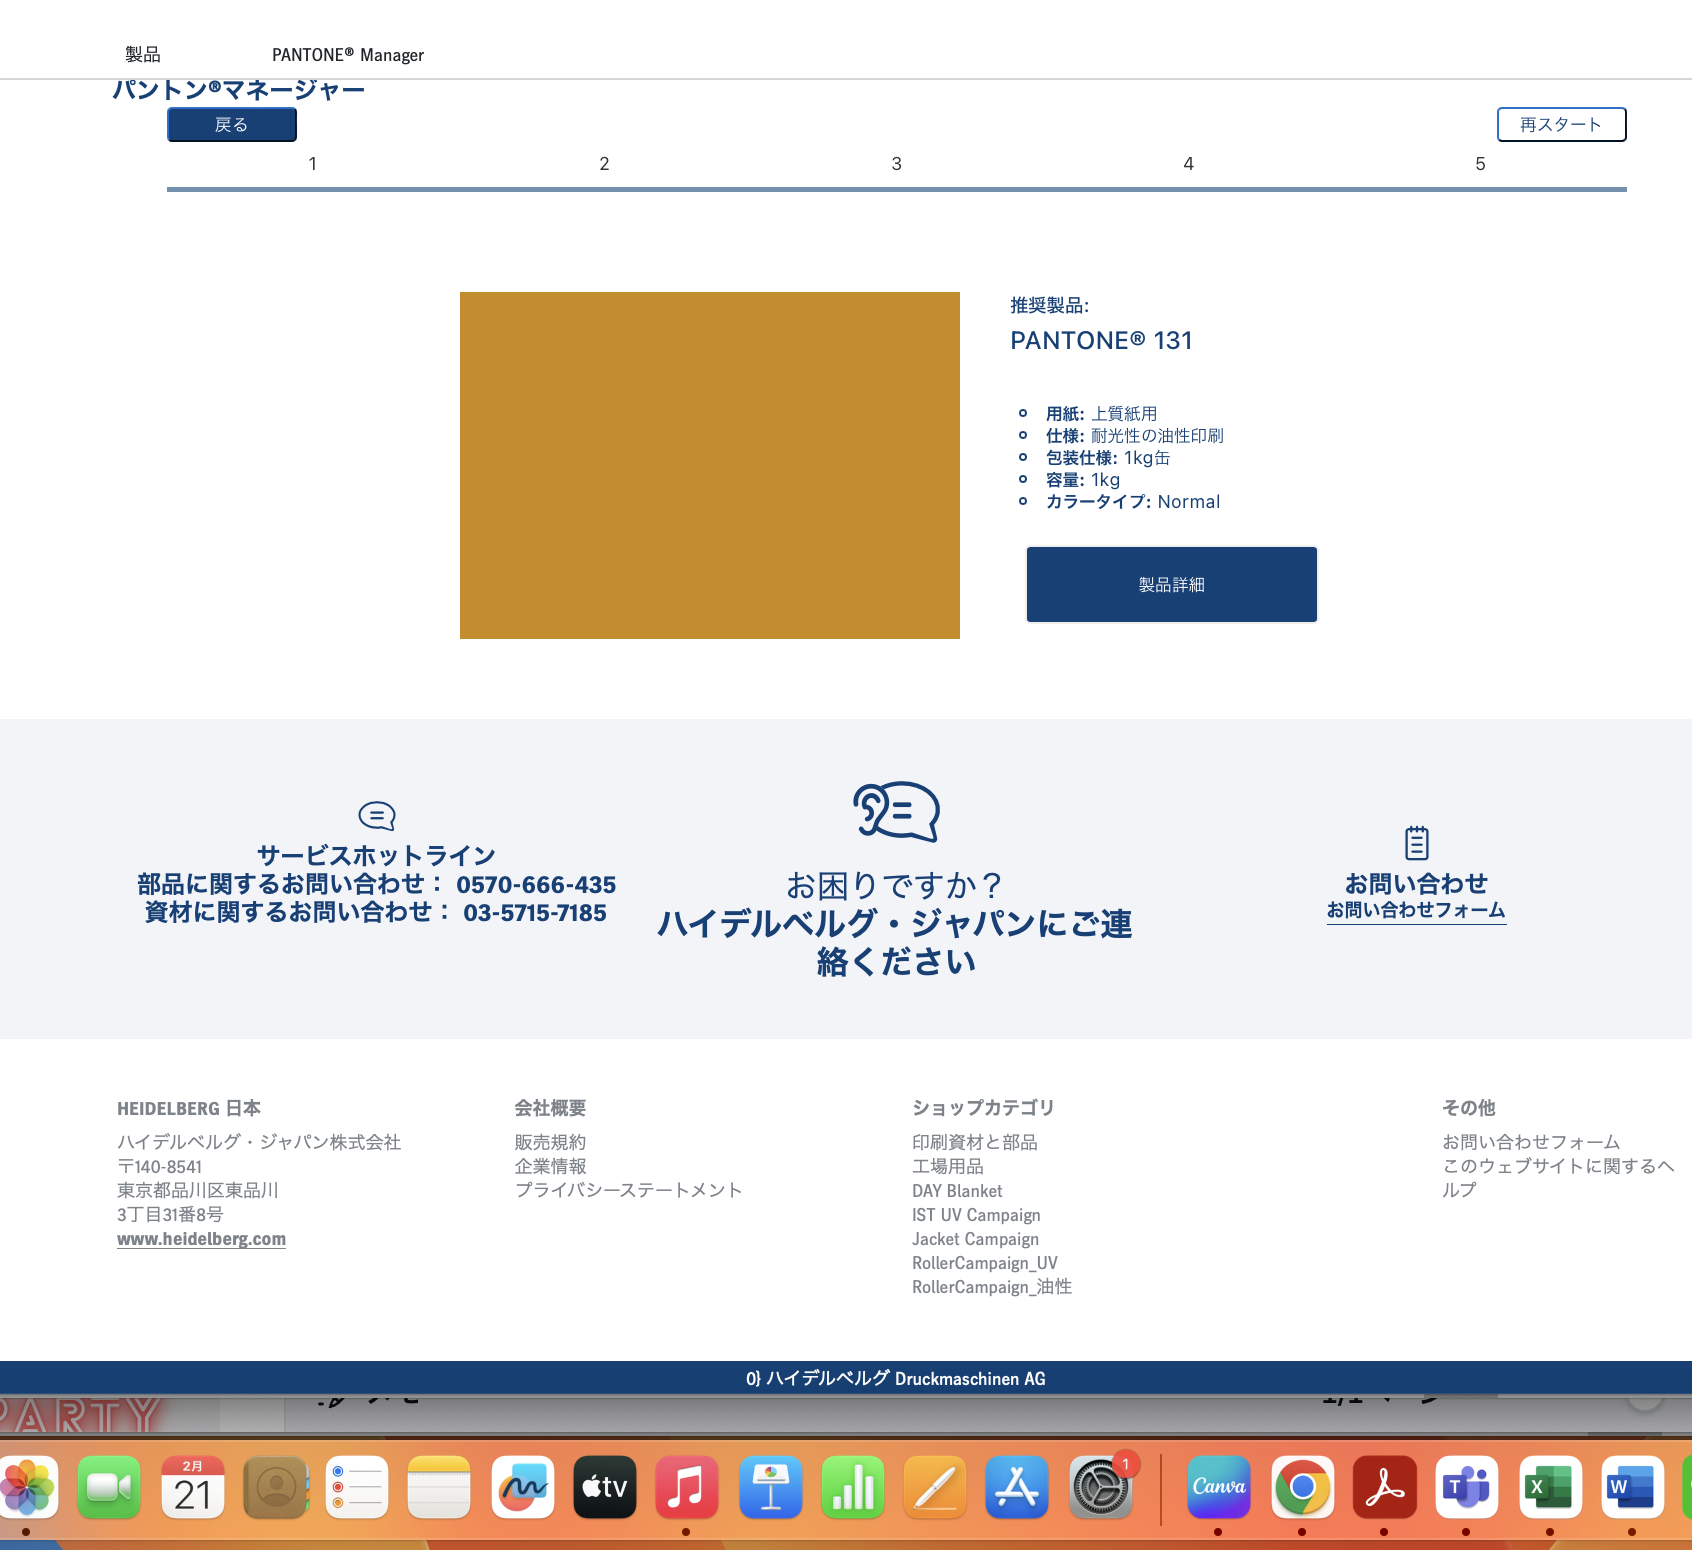Click parts inquiry number 0570-666-435
This screenshot has height=1550, width=1692.
coord(536,885)
